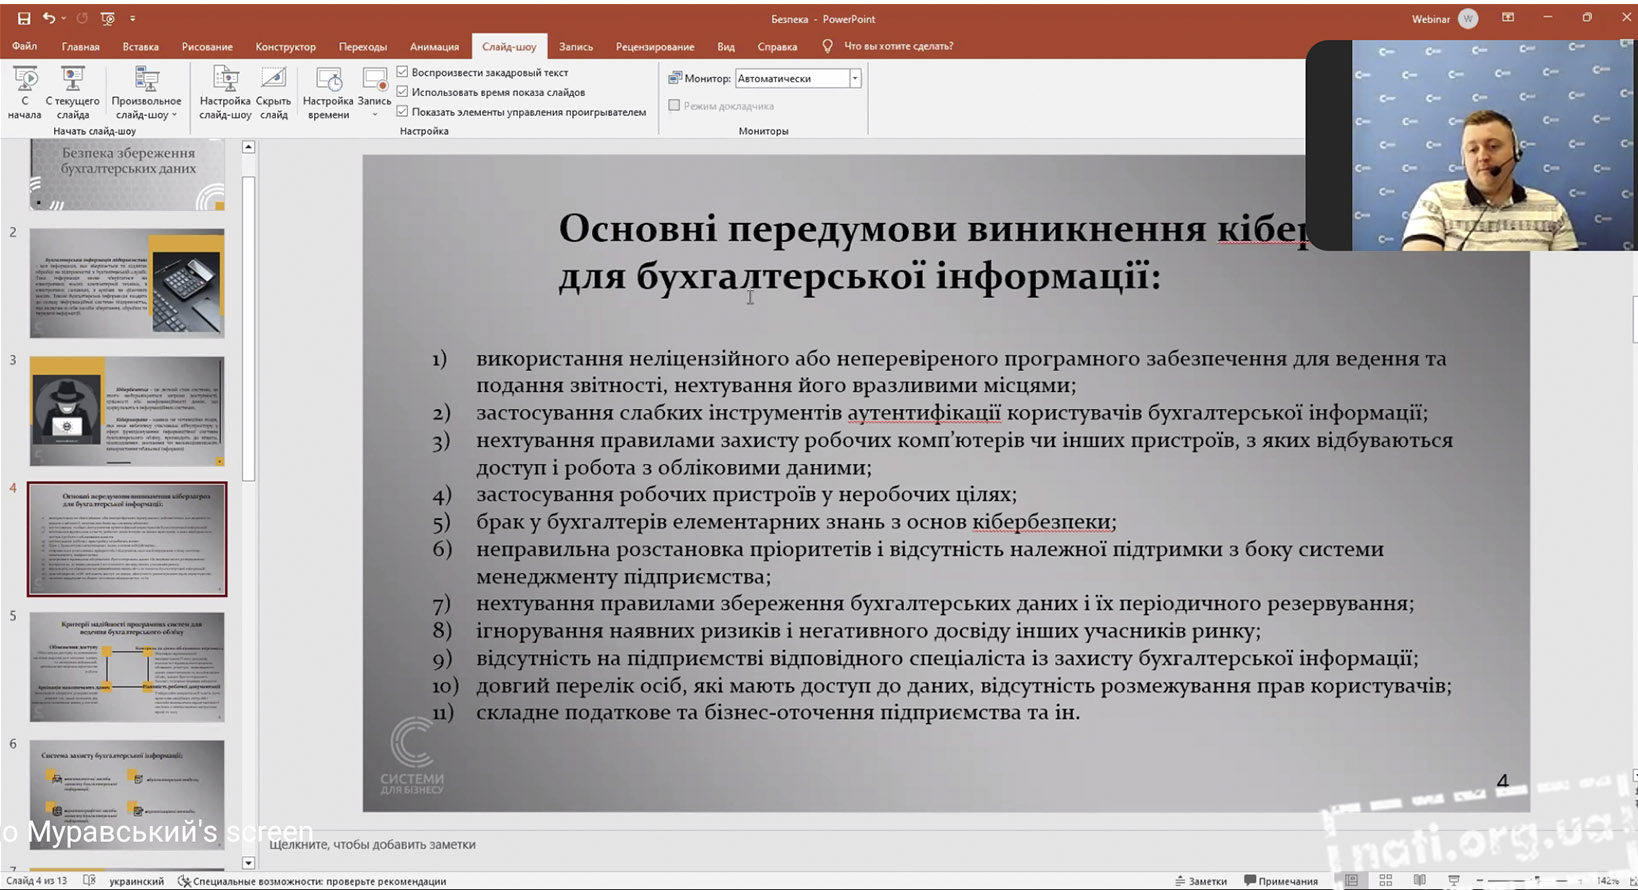Click thumbnail panel scroll down arrow
The width and height of the screenshot is (1638, 890).
249,862
